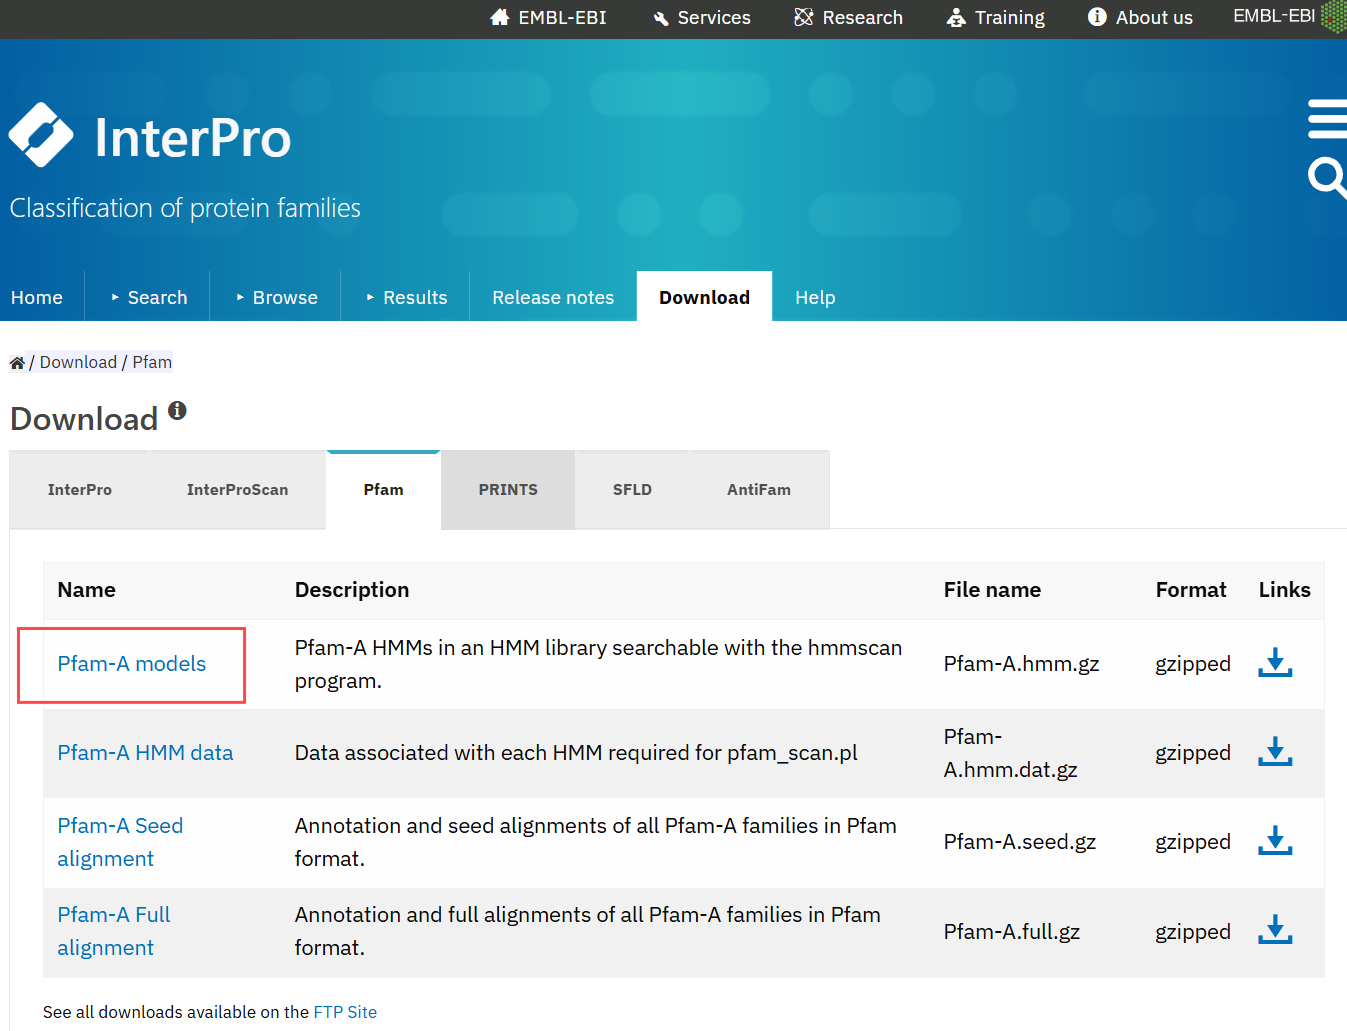Download Pfam-A.full.gz via its download icon
This screenshot has width=1347, height=1031.
1275,929
